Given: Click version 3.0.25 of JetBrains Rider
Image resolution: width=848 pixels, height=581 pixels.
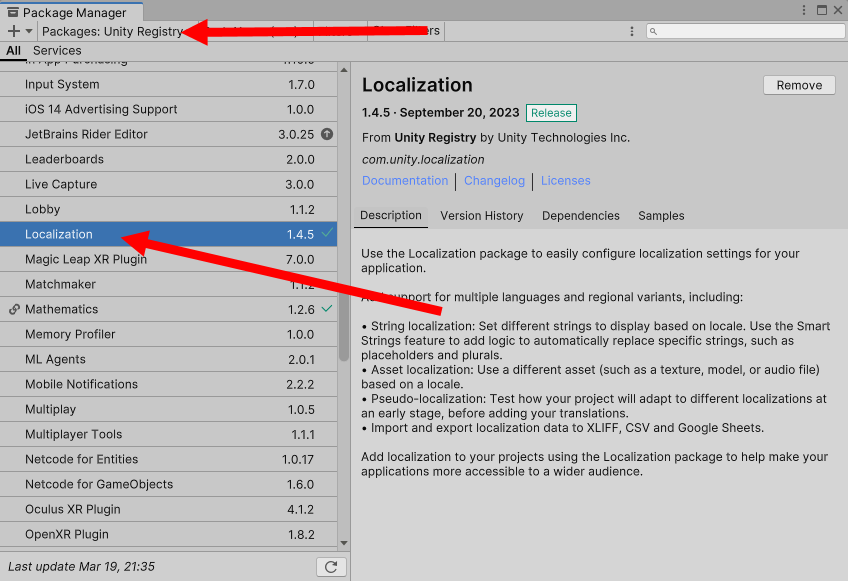Looking at the screenshot, I should click(296, 135).
